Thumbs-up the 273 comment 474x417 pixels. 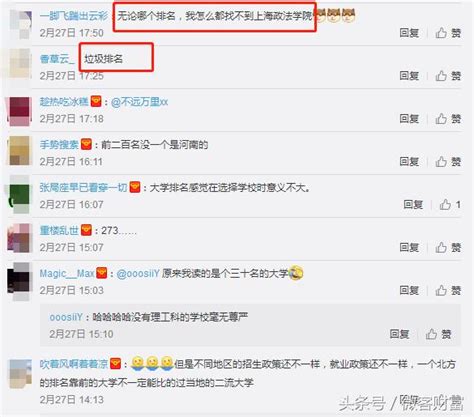(x=448, y=247)
